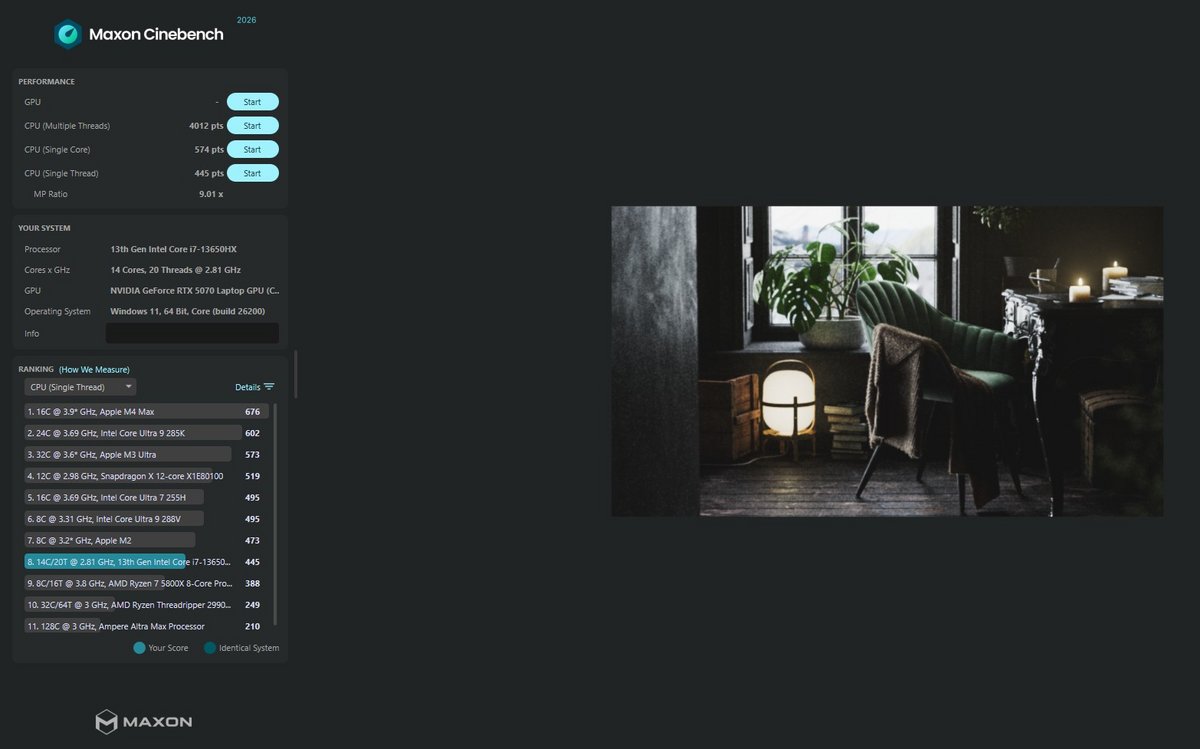Click the RANKING section heading
This screenshot has height=749, width=1200.
point(36,370)
